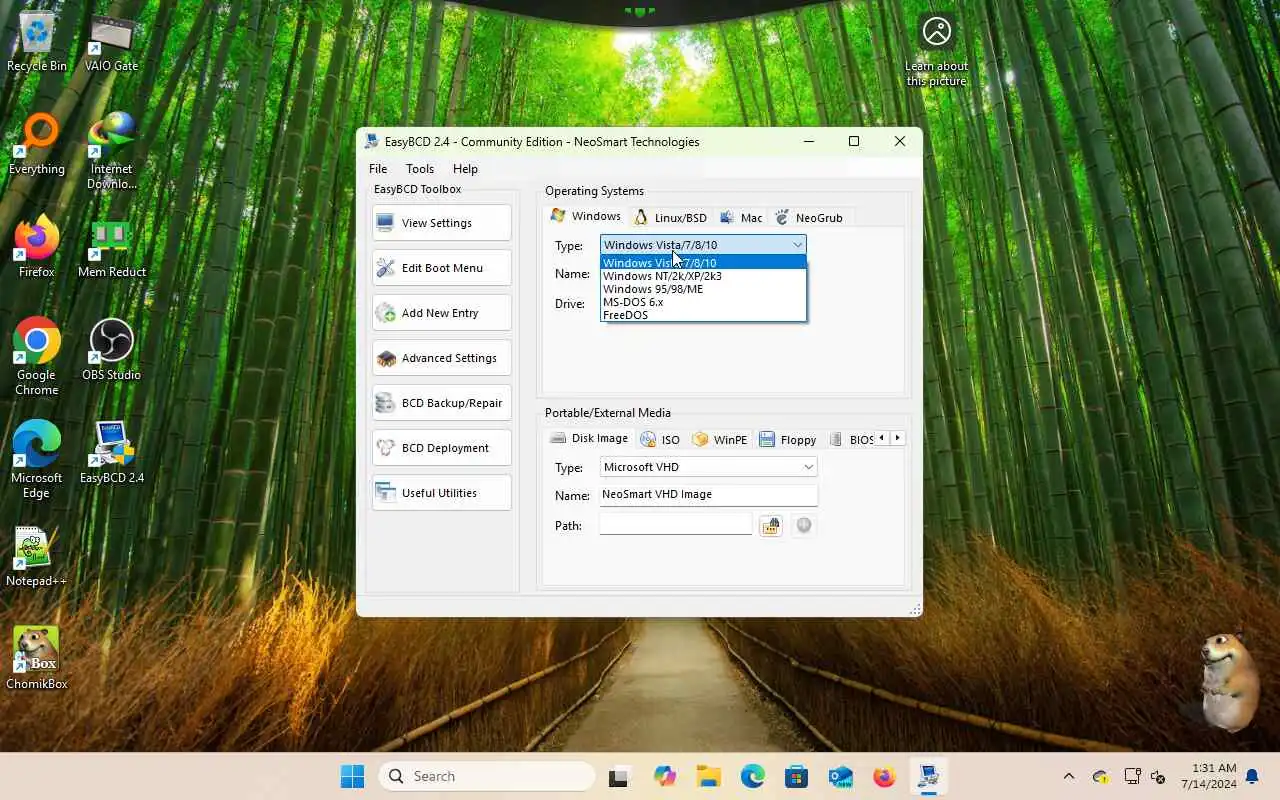Open Edge from the taskbar

[753, 776]
